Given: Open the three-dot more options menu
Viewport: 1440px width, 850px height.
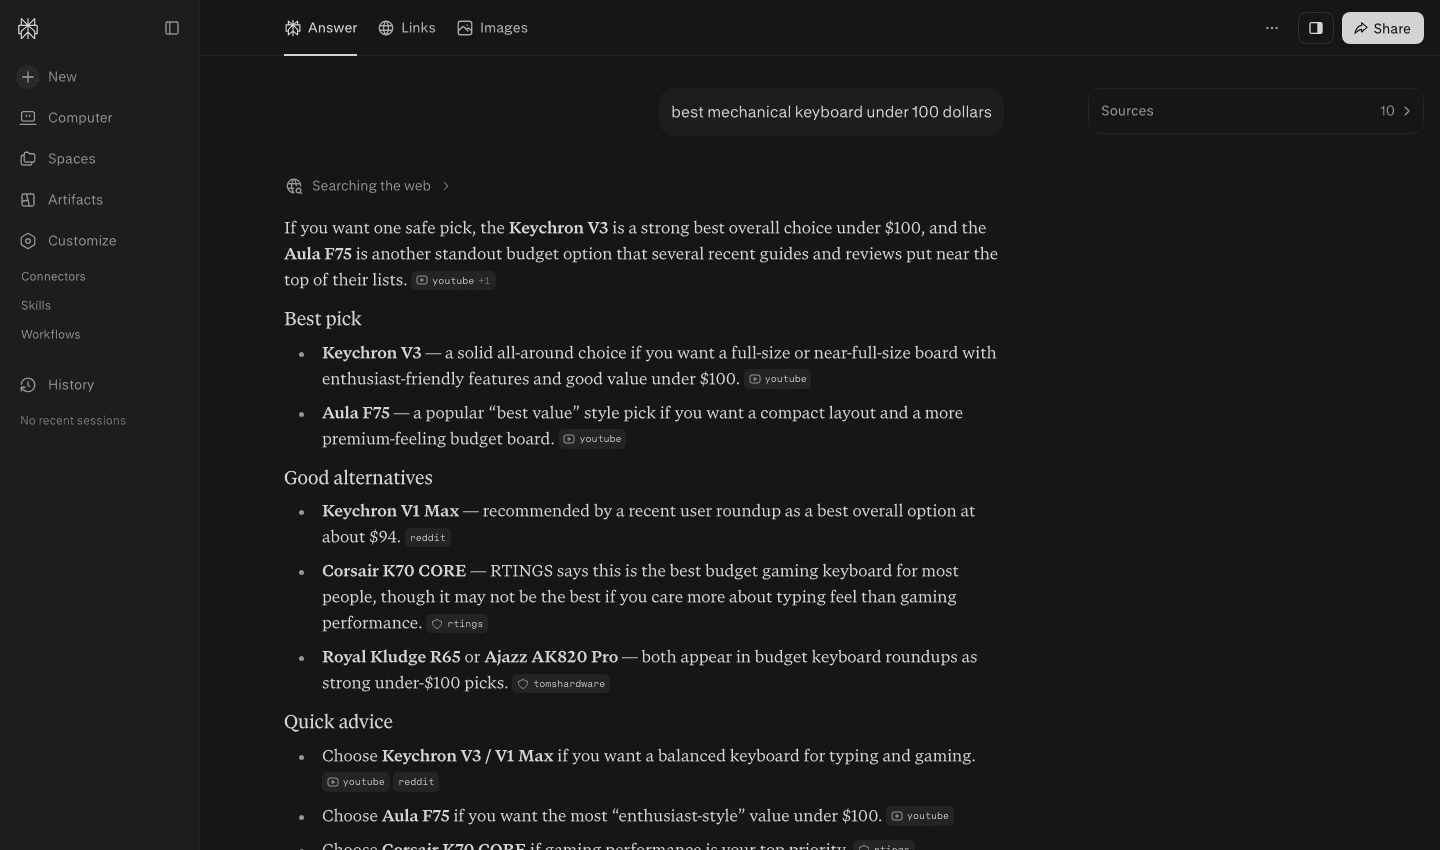Looking at the screenshot, I should point(1272,28).
